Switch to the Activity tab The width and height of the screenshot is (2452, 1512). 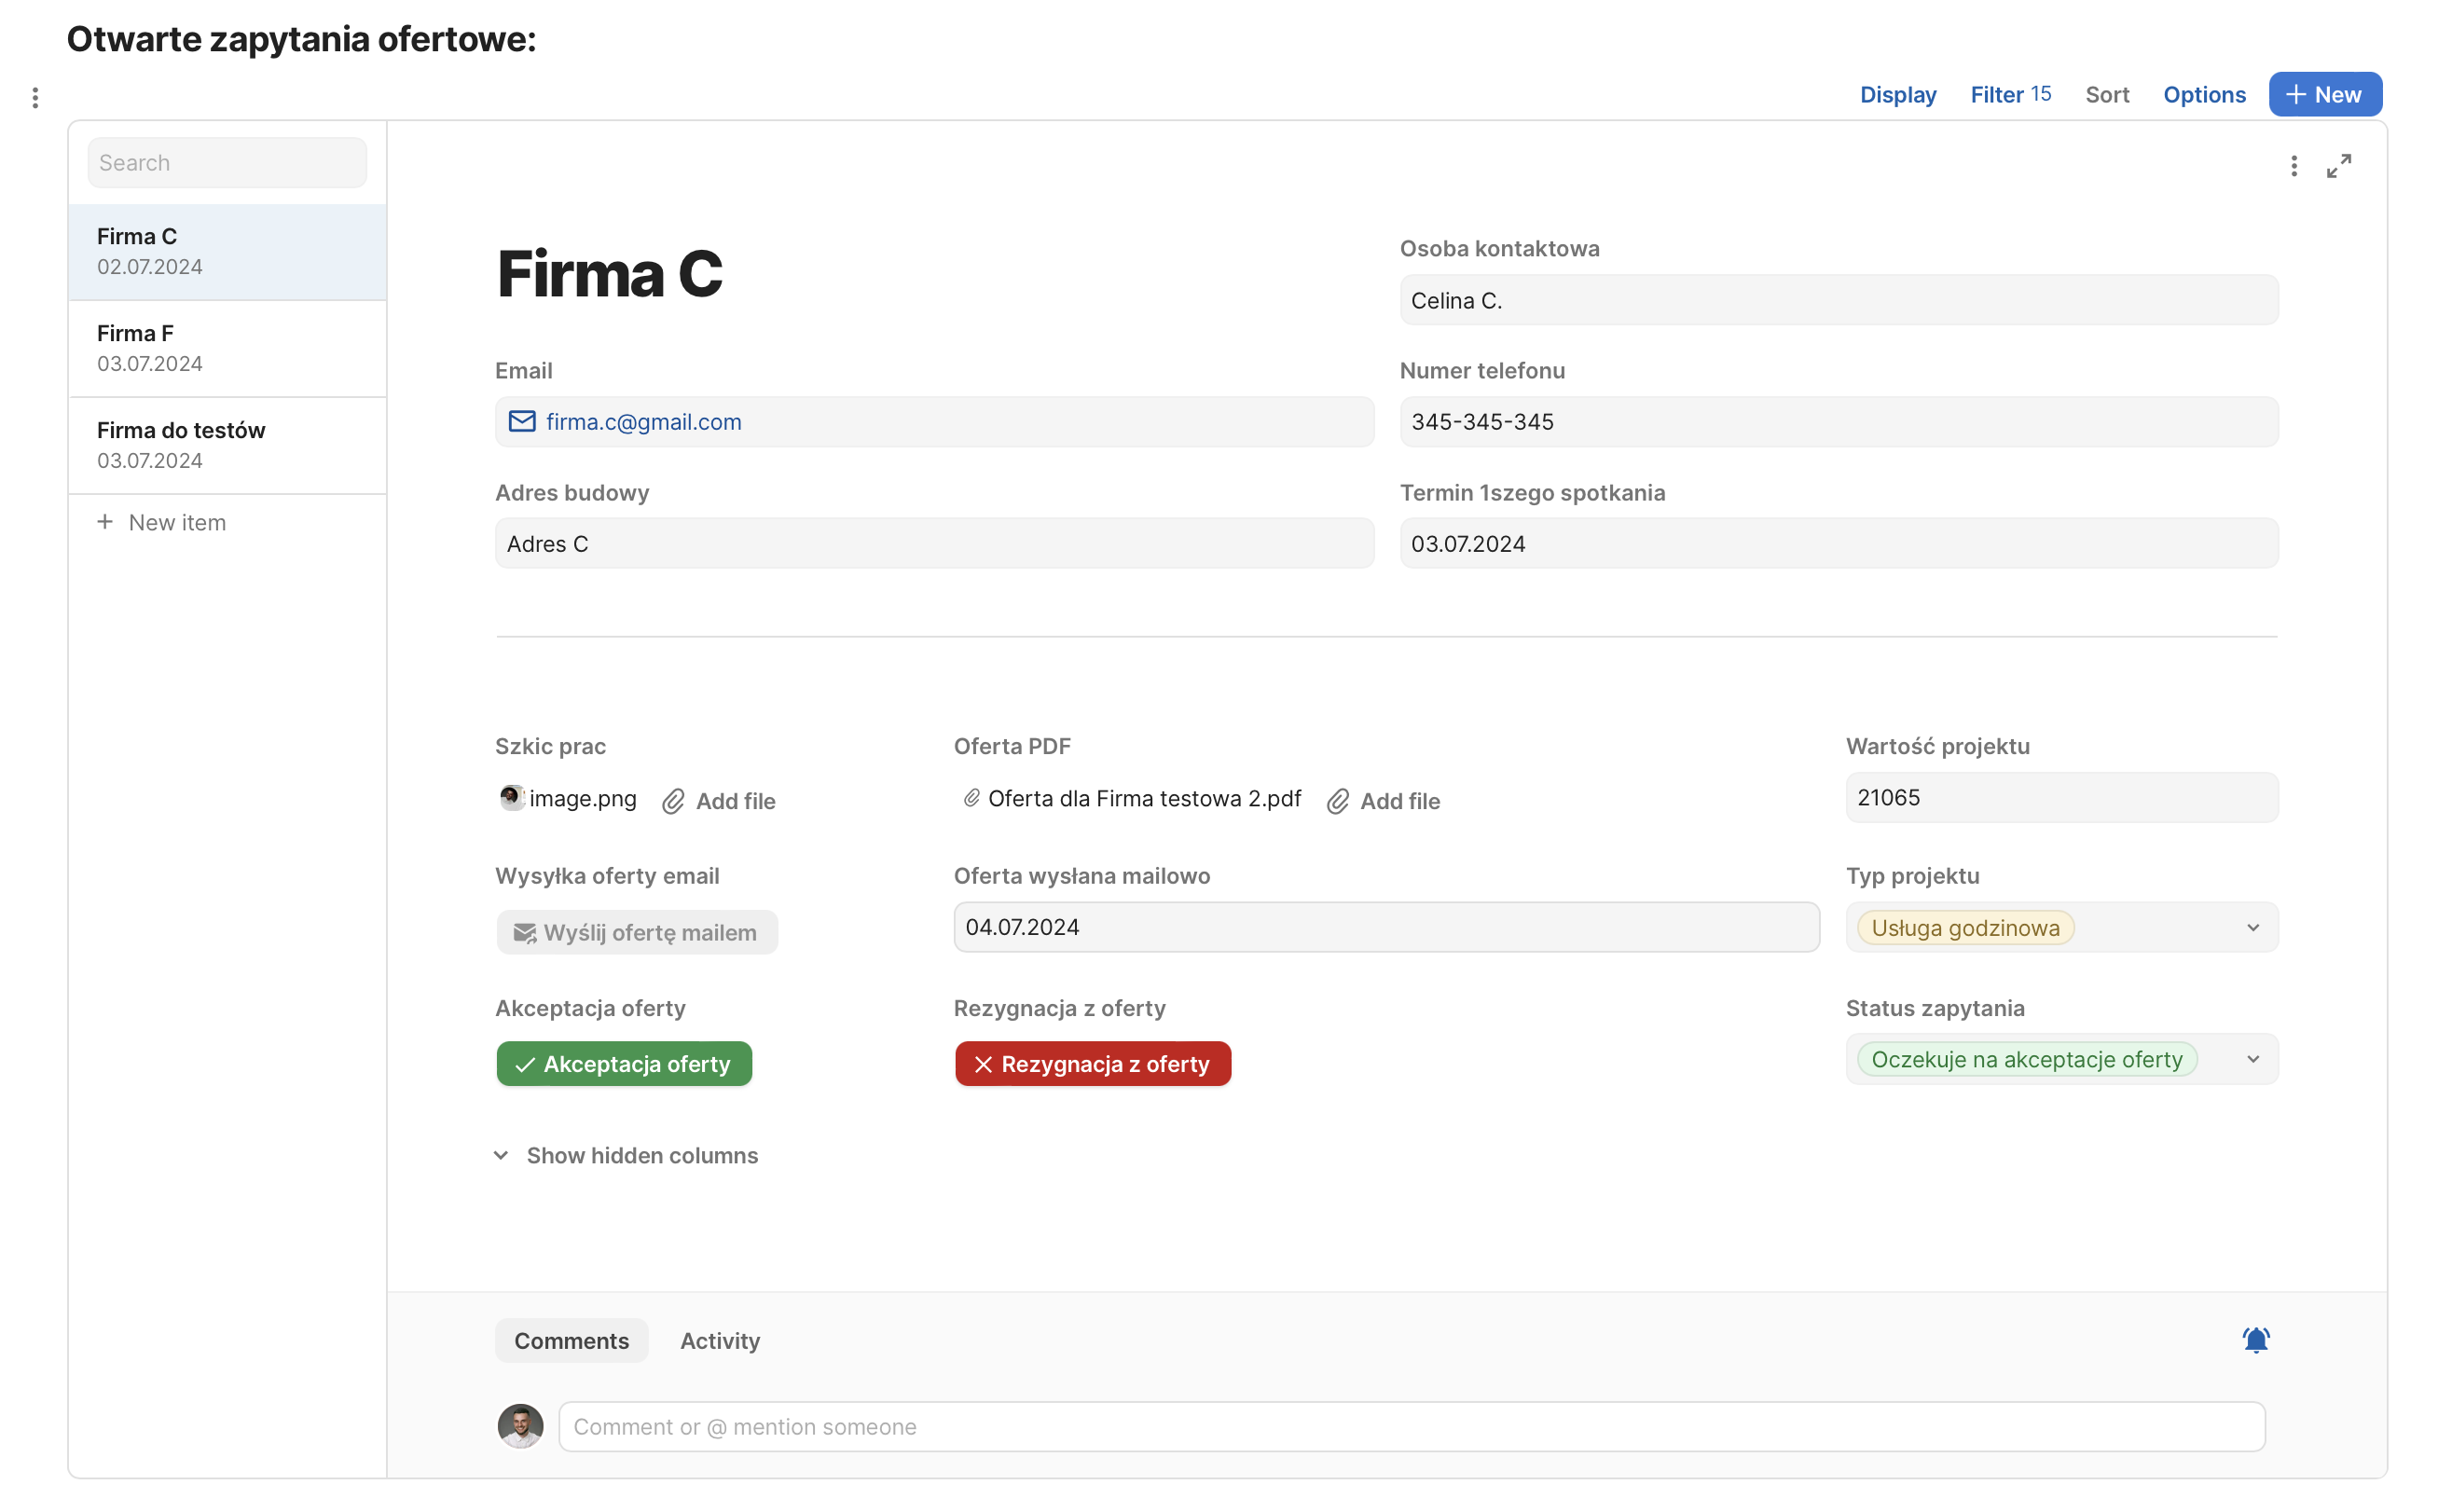click(720, 1341)
